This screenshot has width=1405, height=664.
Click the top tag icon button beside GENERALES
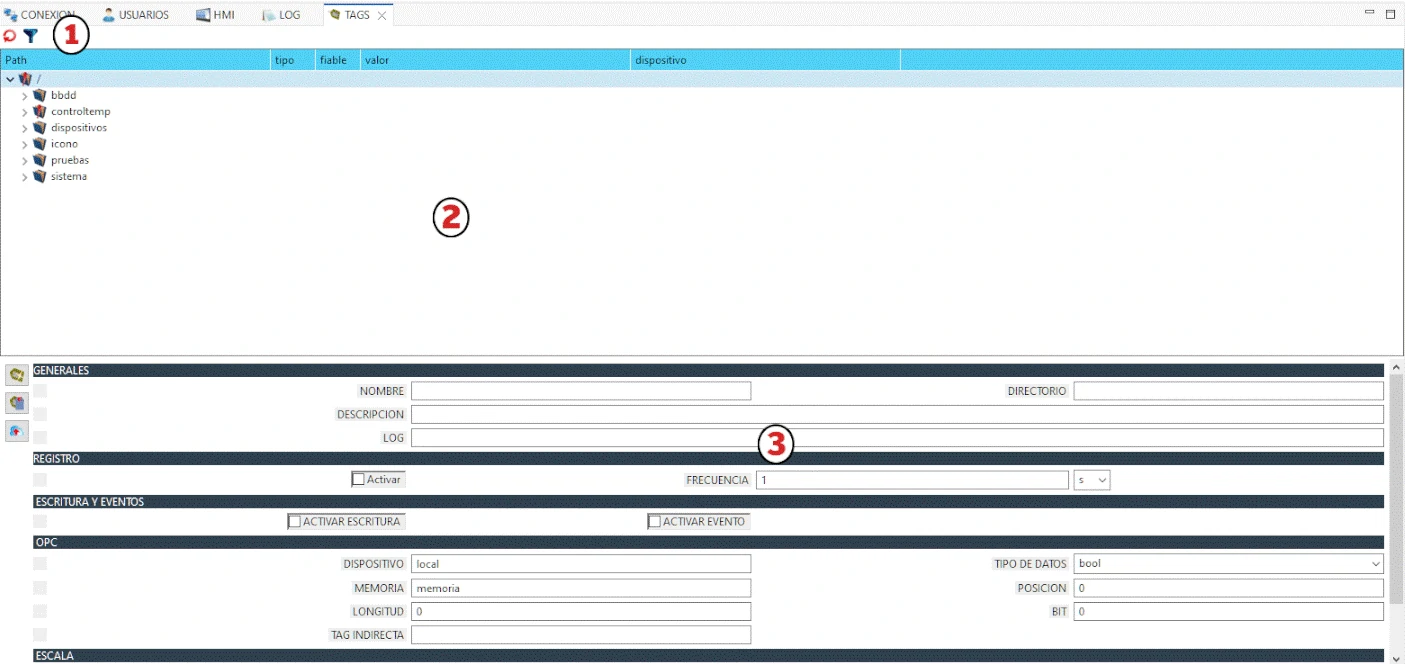(17, 374)
